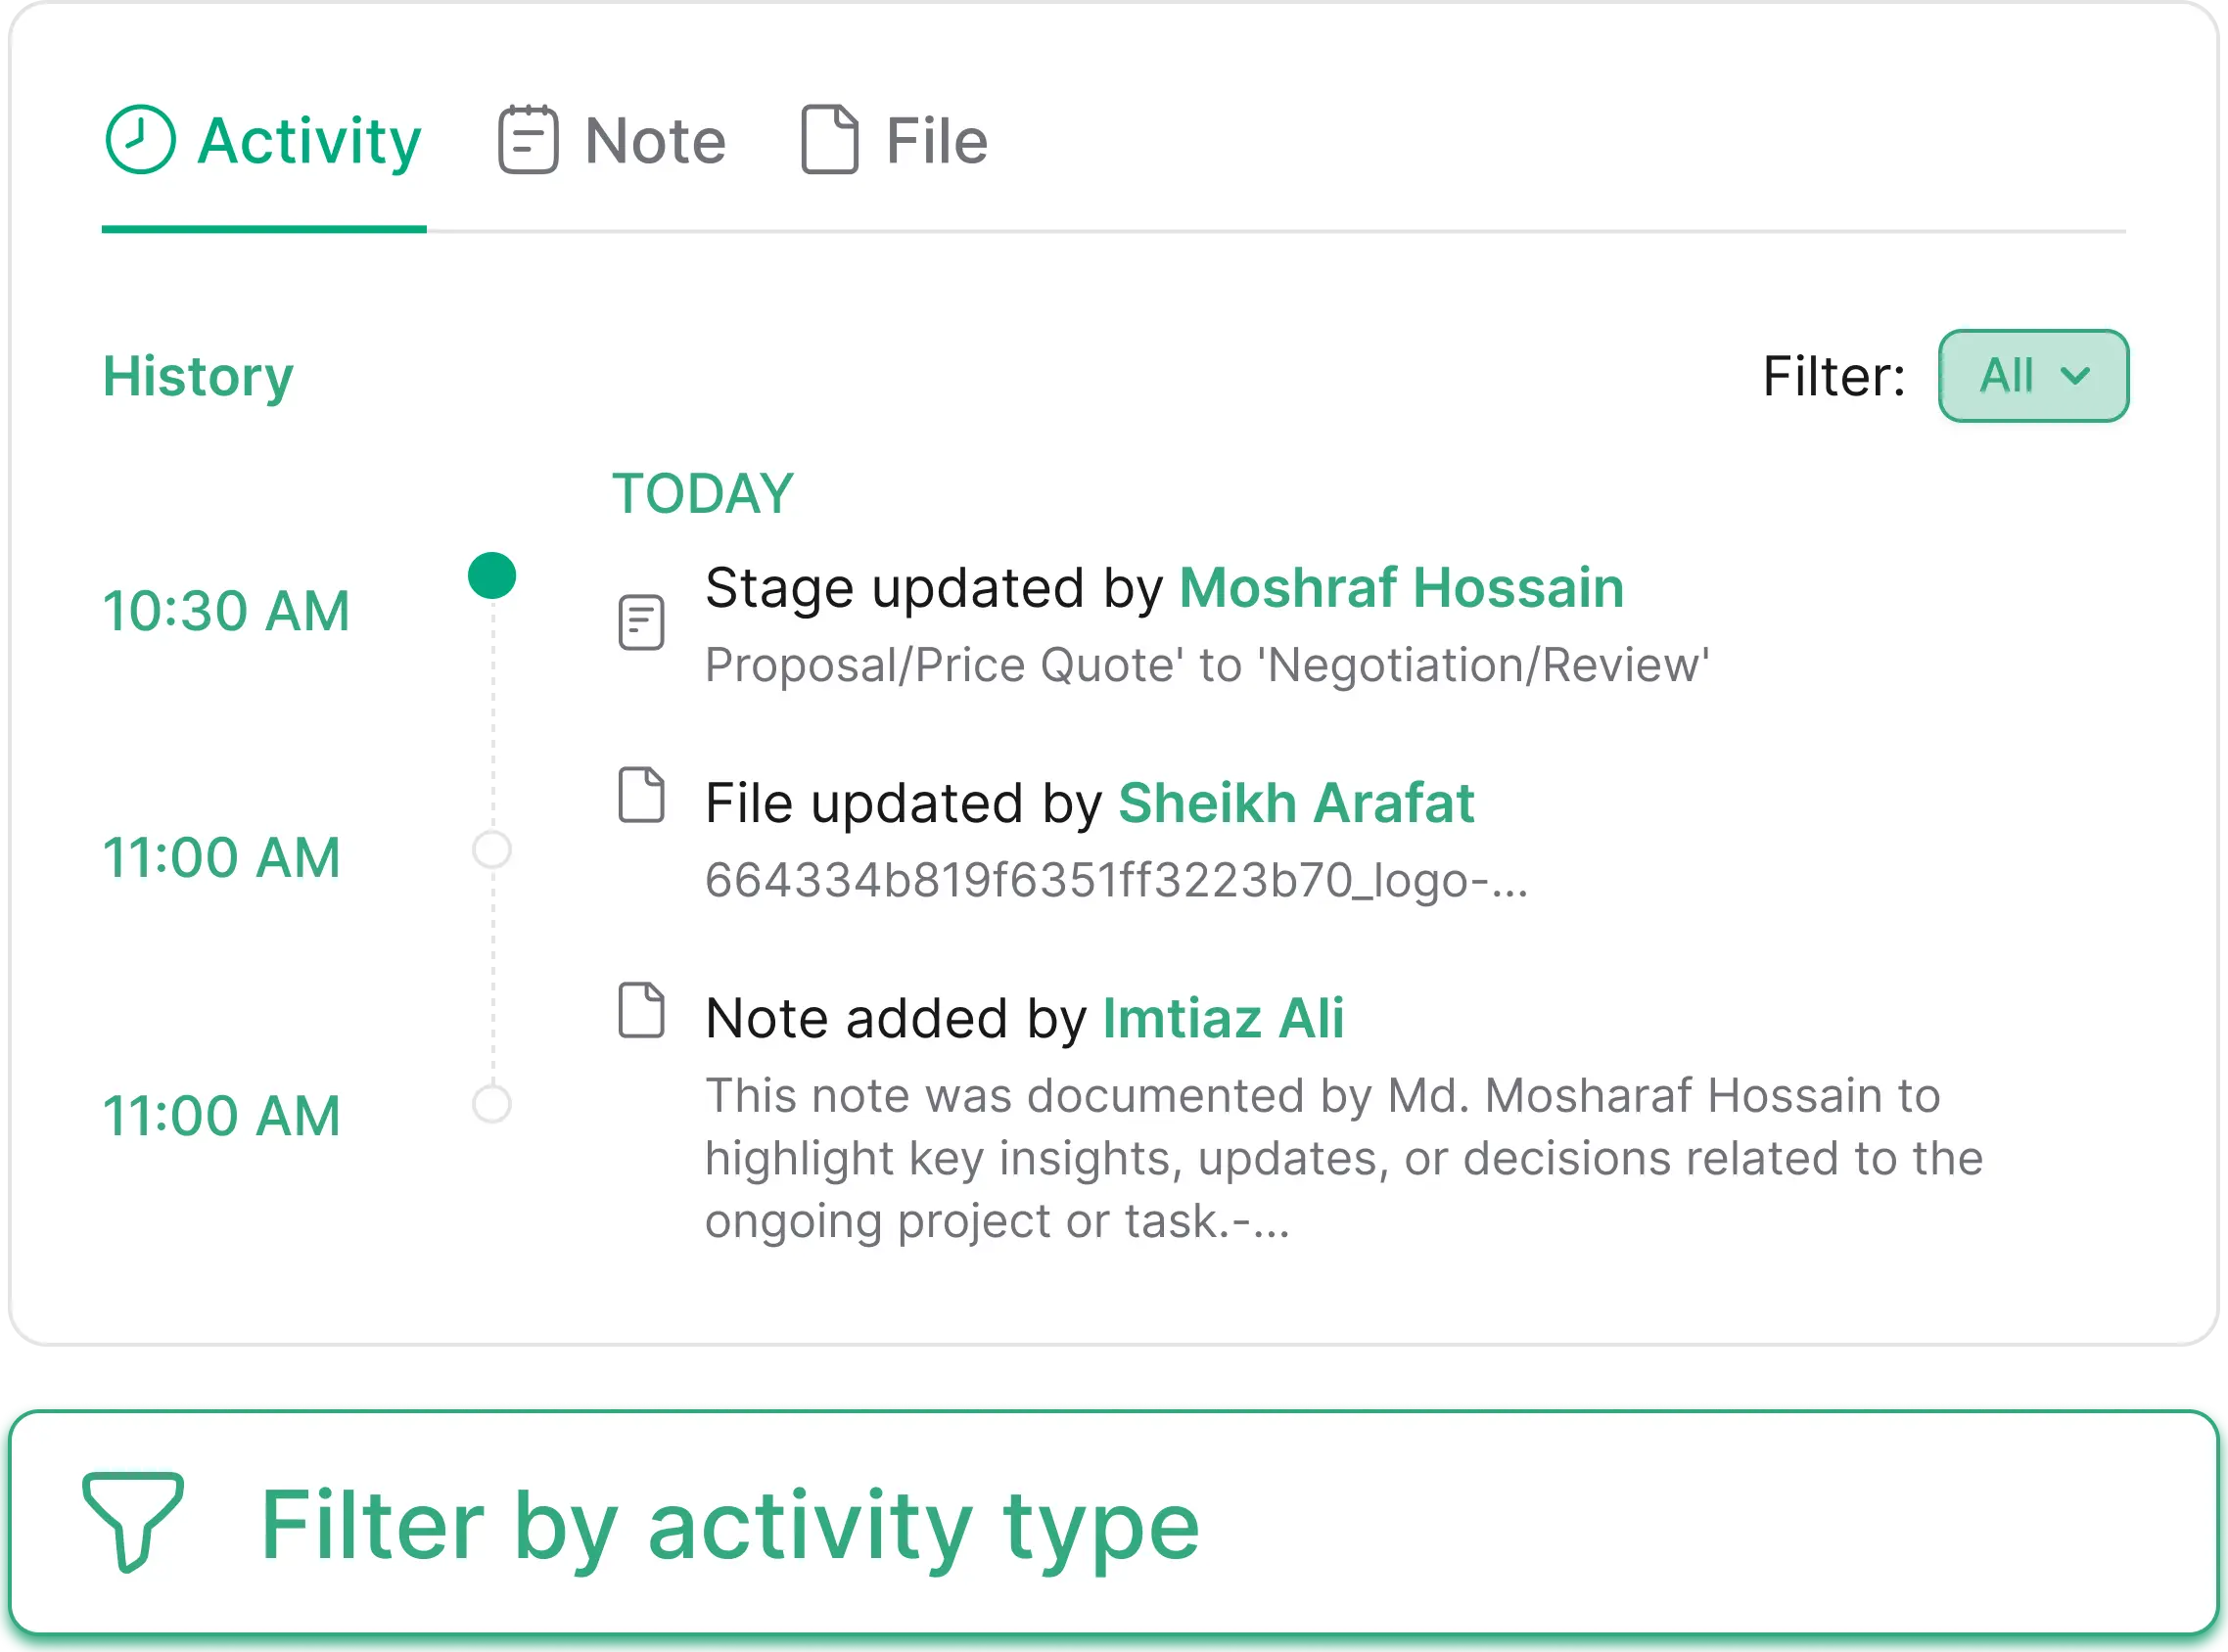Open the Filter All dropdown

[2032, 375]
